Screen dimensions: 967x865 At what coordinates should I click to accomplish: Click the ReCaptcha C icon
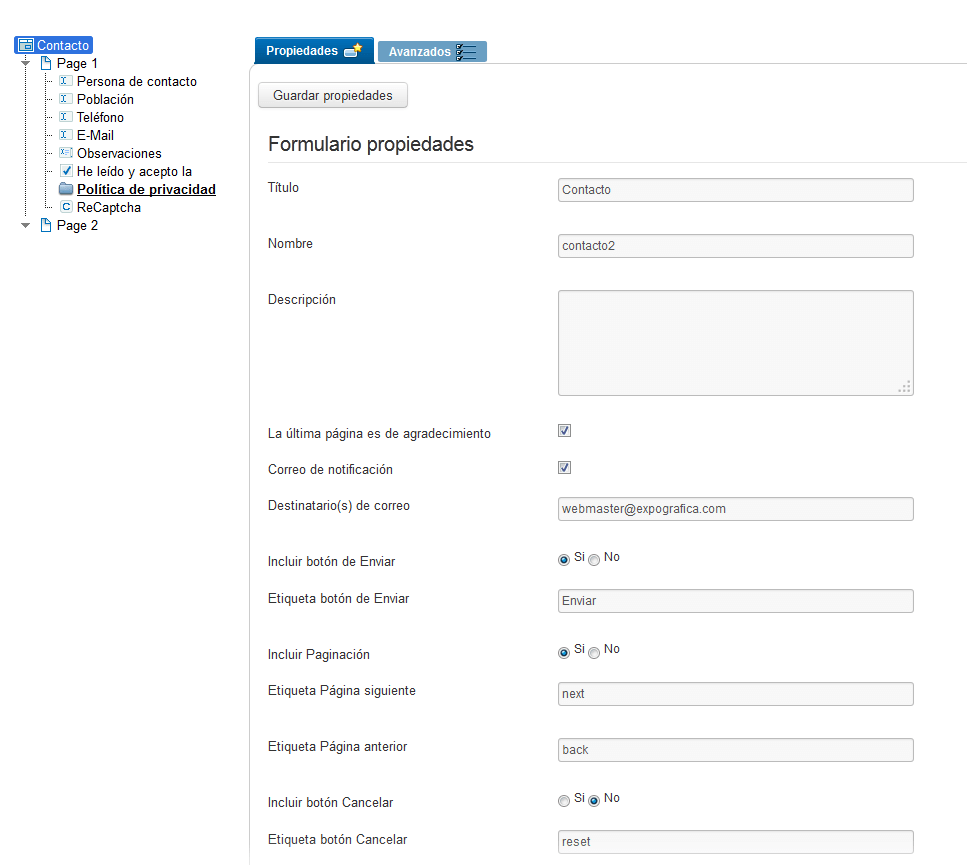66,207
